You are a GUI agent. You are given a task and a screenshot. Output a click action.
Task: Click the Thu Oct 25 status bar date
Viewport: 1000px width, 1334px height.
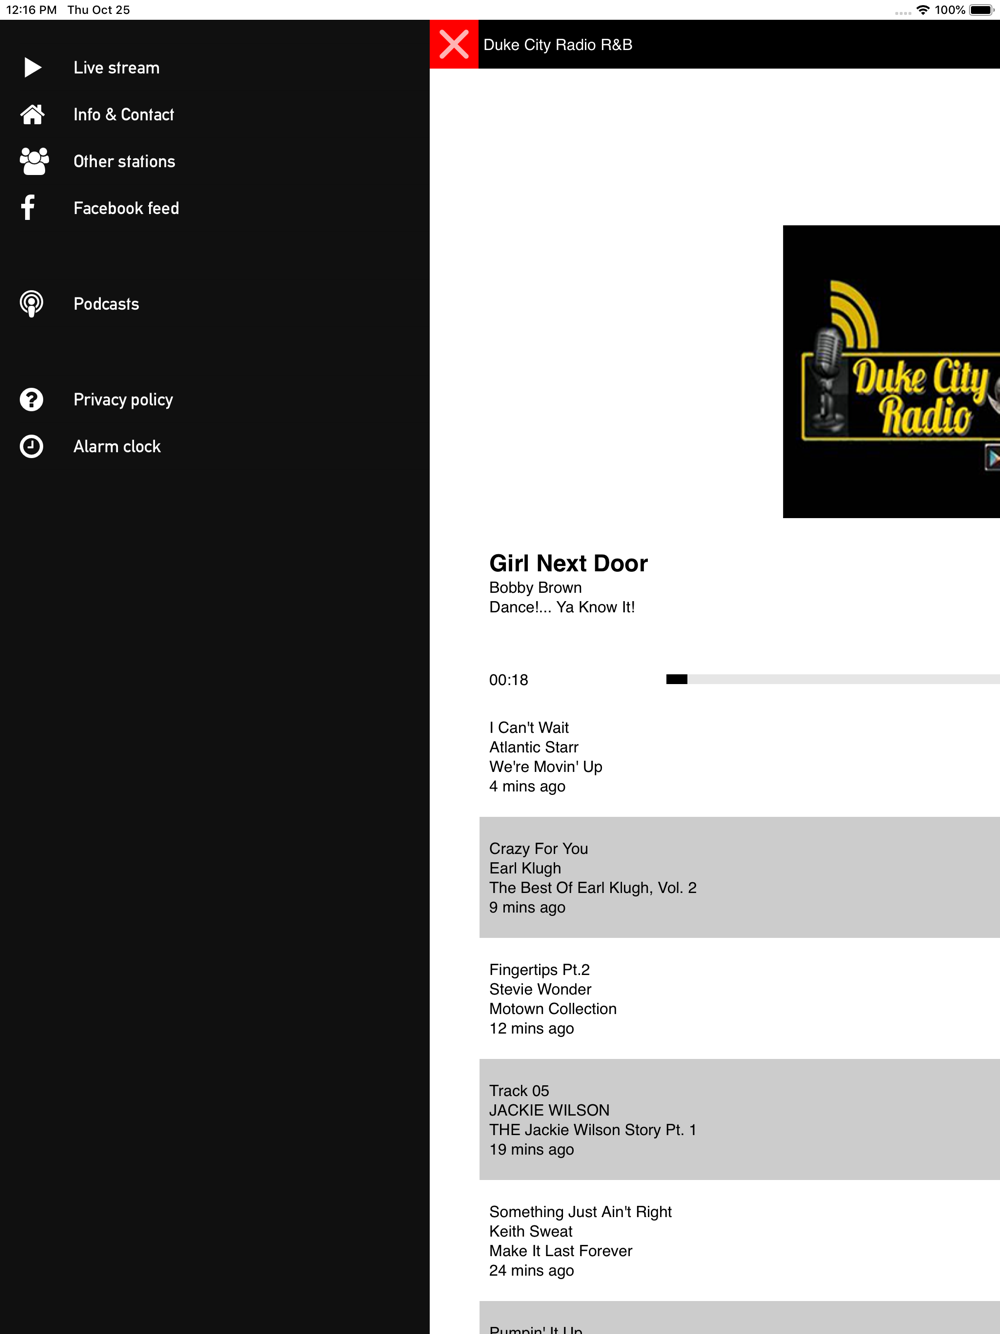point(99,10)
